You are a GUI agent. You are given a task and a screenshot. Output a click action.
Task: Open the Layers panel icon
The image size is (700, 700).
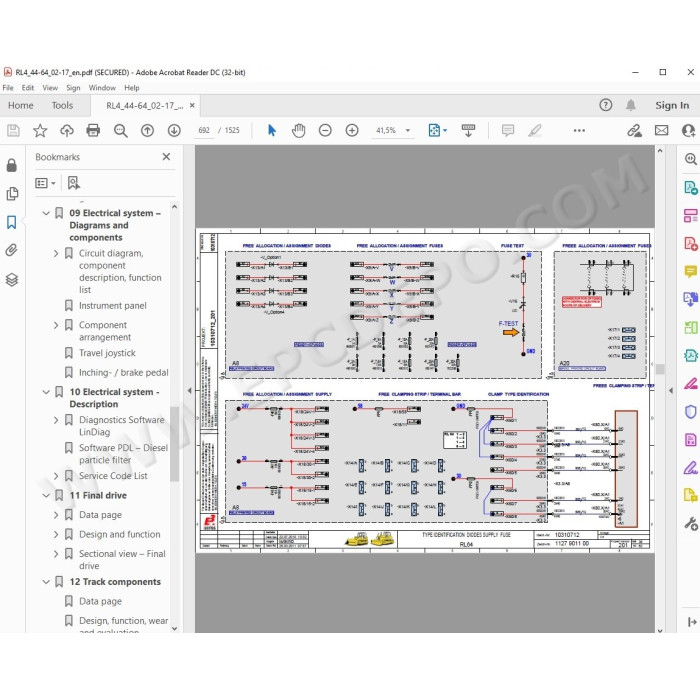[x=12, y=280]
